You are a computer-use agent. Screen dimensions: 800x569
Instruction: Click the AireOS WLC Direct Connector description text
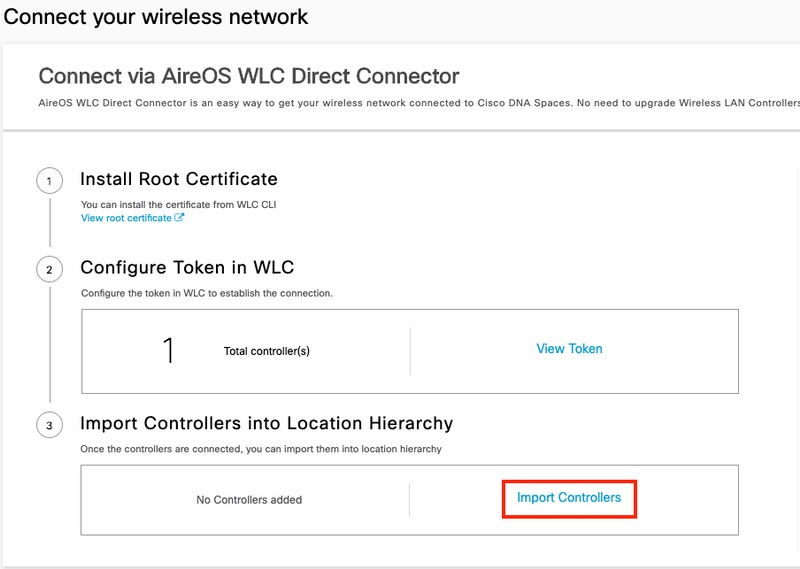(419, 103)
